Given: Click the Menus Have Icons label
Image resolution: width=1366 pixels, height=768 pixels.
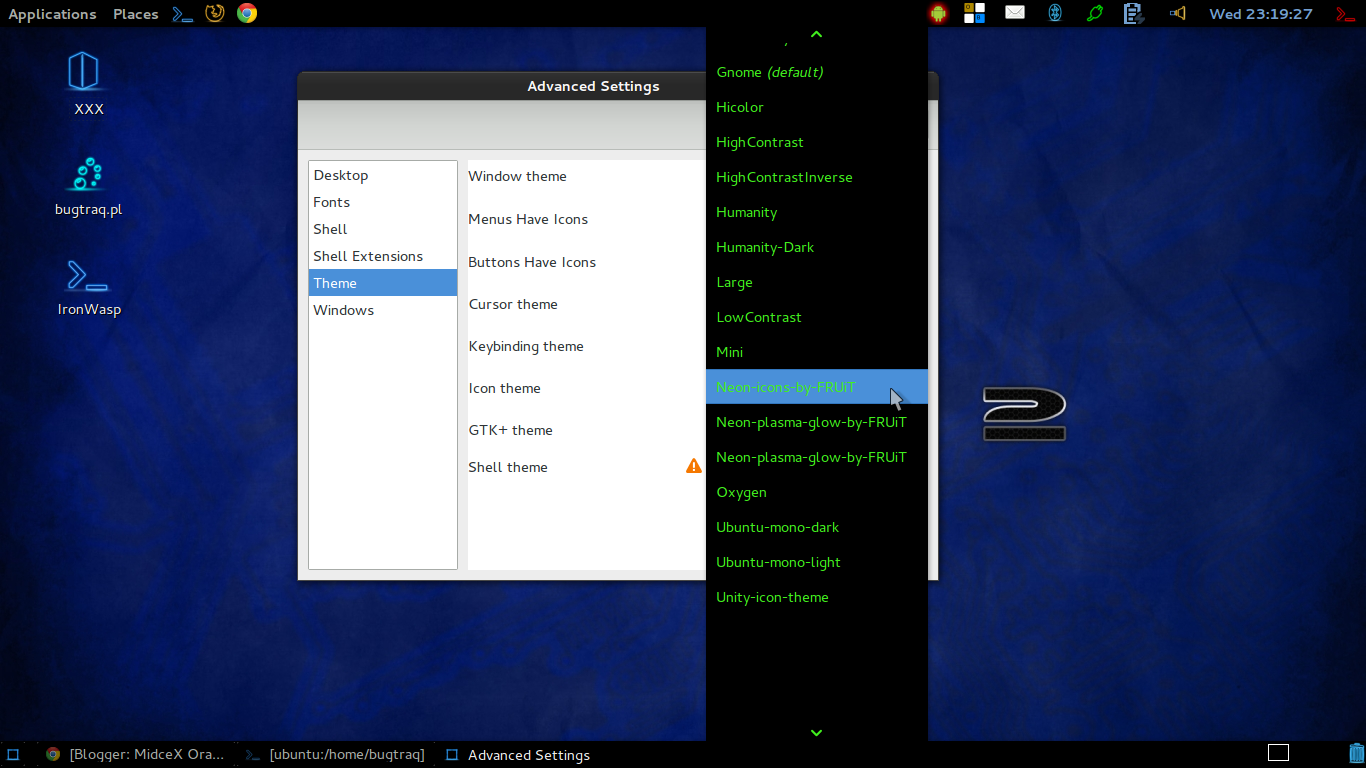Looking at the screenshot, I should click(528, 219).
